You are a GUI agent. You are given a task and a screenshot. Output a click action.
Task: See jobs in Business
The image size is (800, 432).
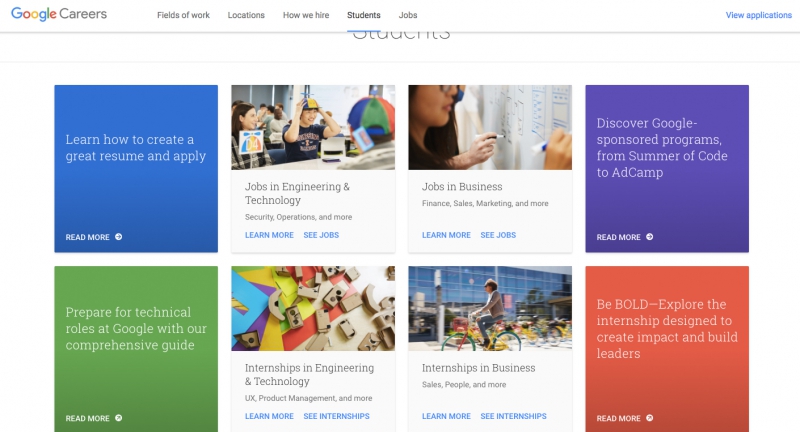pyautogui.click(x=498, y=235)
